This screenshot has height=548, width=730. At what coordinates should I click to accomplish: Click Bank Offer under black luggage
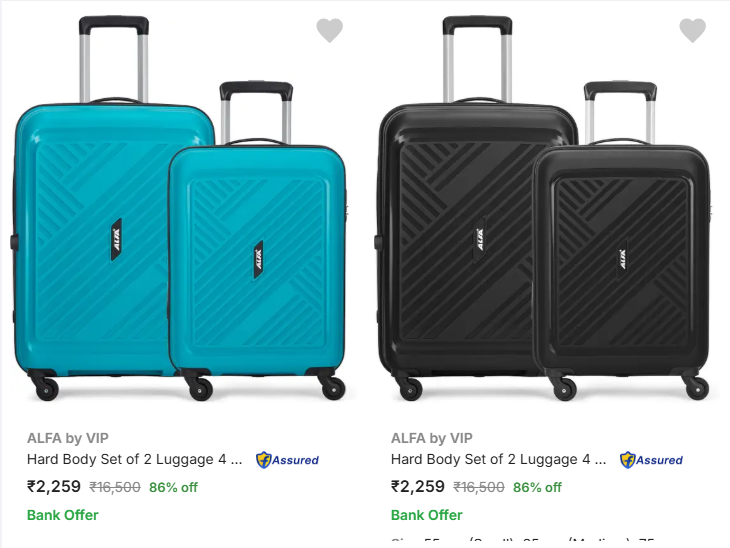click(427, 515)
